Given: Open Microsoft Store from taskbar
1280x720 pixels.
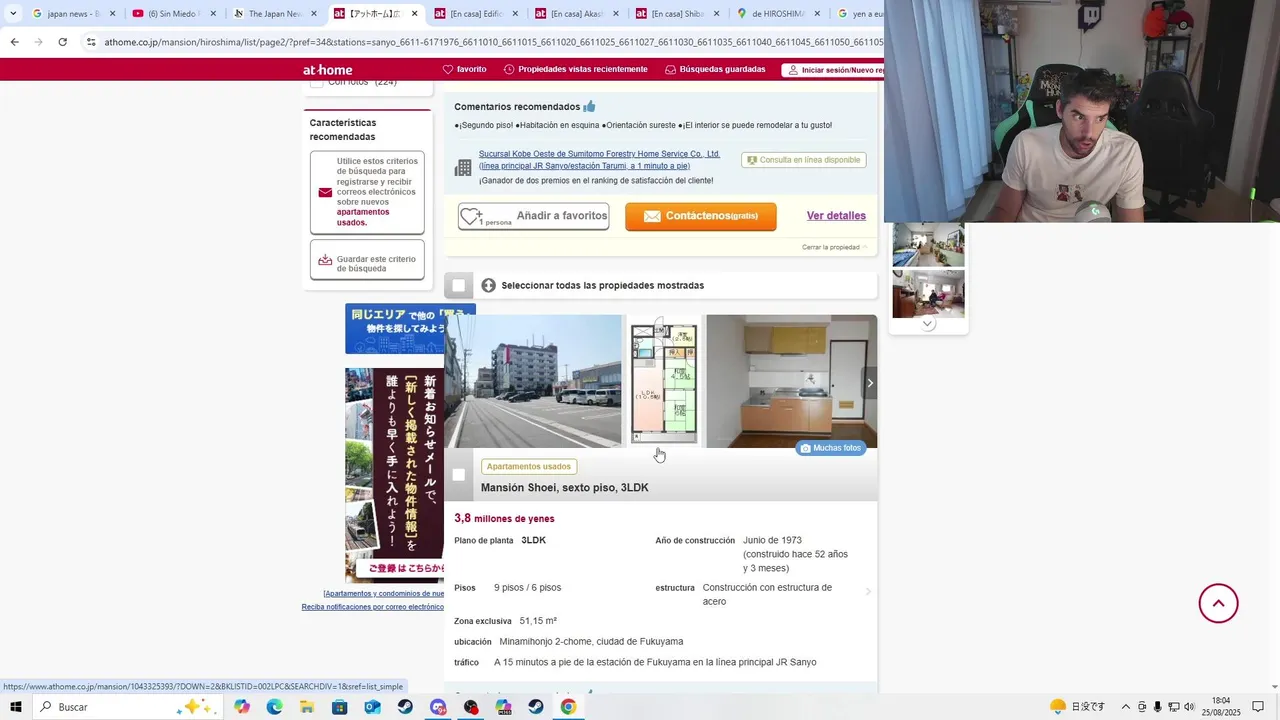Looking at the screenshot, I should pyautogui.click(x=340, y=707).
